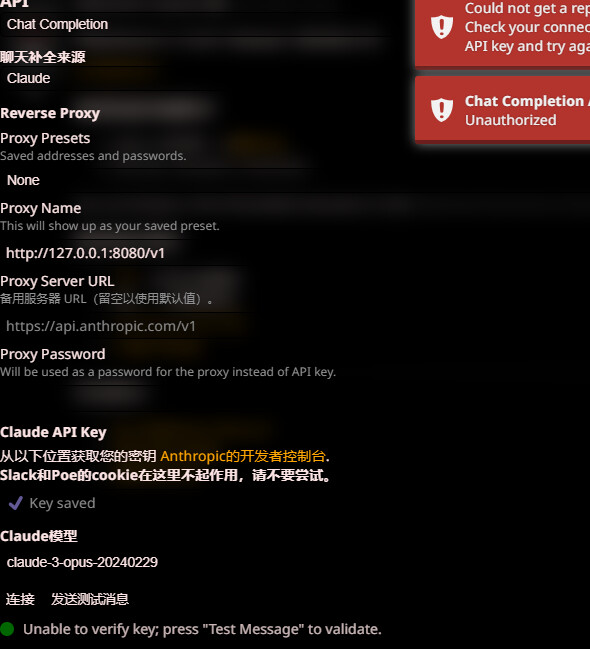The width and height of the screenshot is (590, 649).
Task: Click the Unable to verify key status text
Action: pos(202,629)
